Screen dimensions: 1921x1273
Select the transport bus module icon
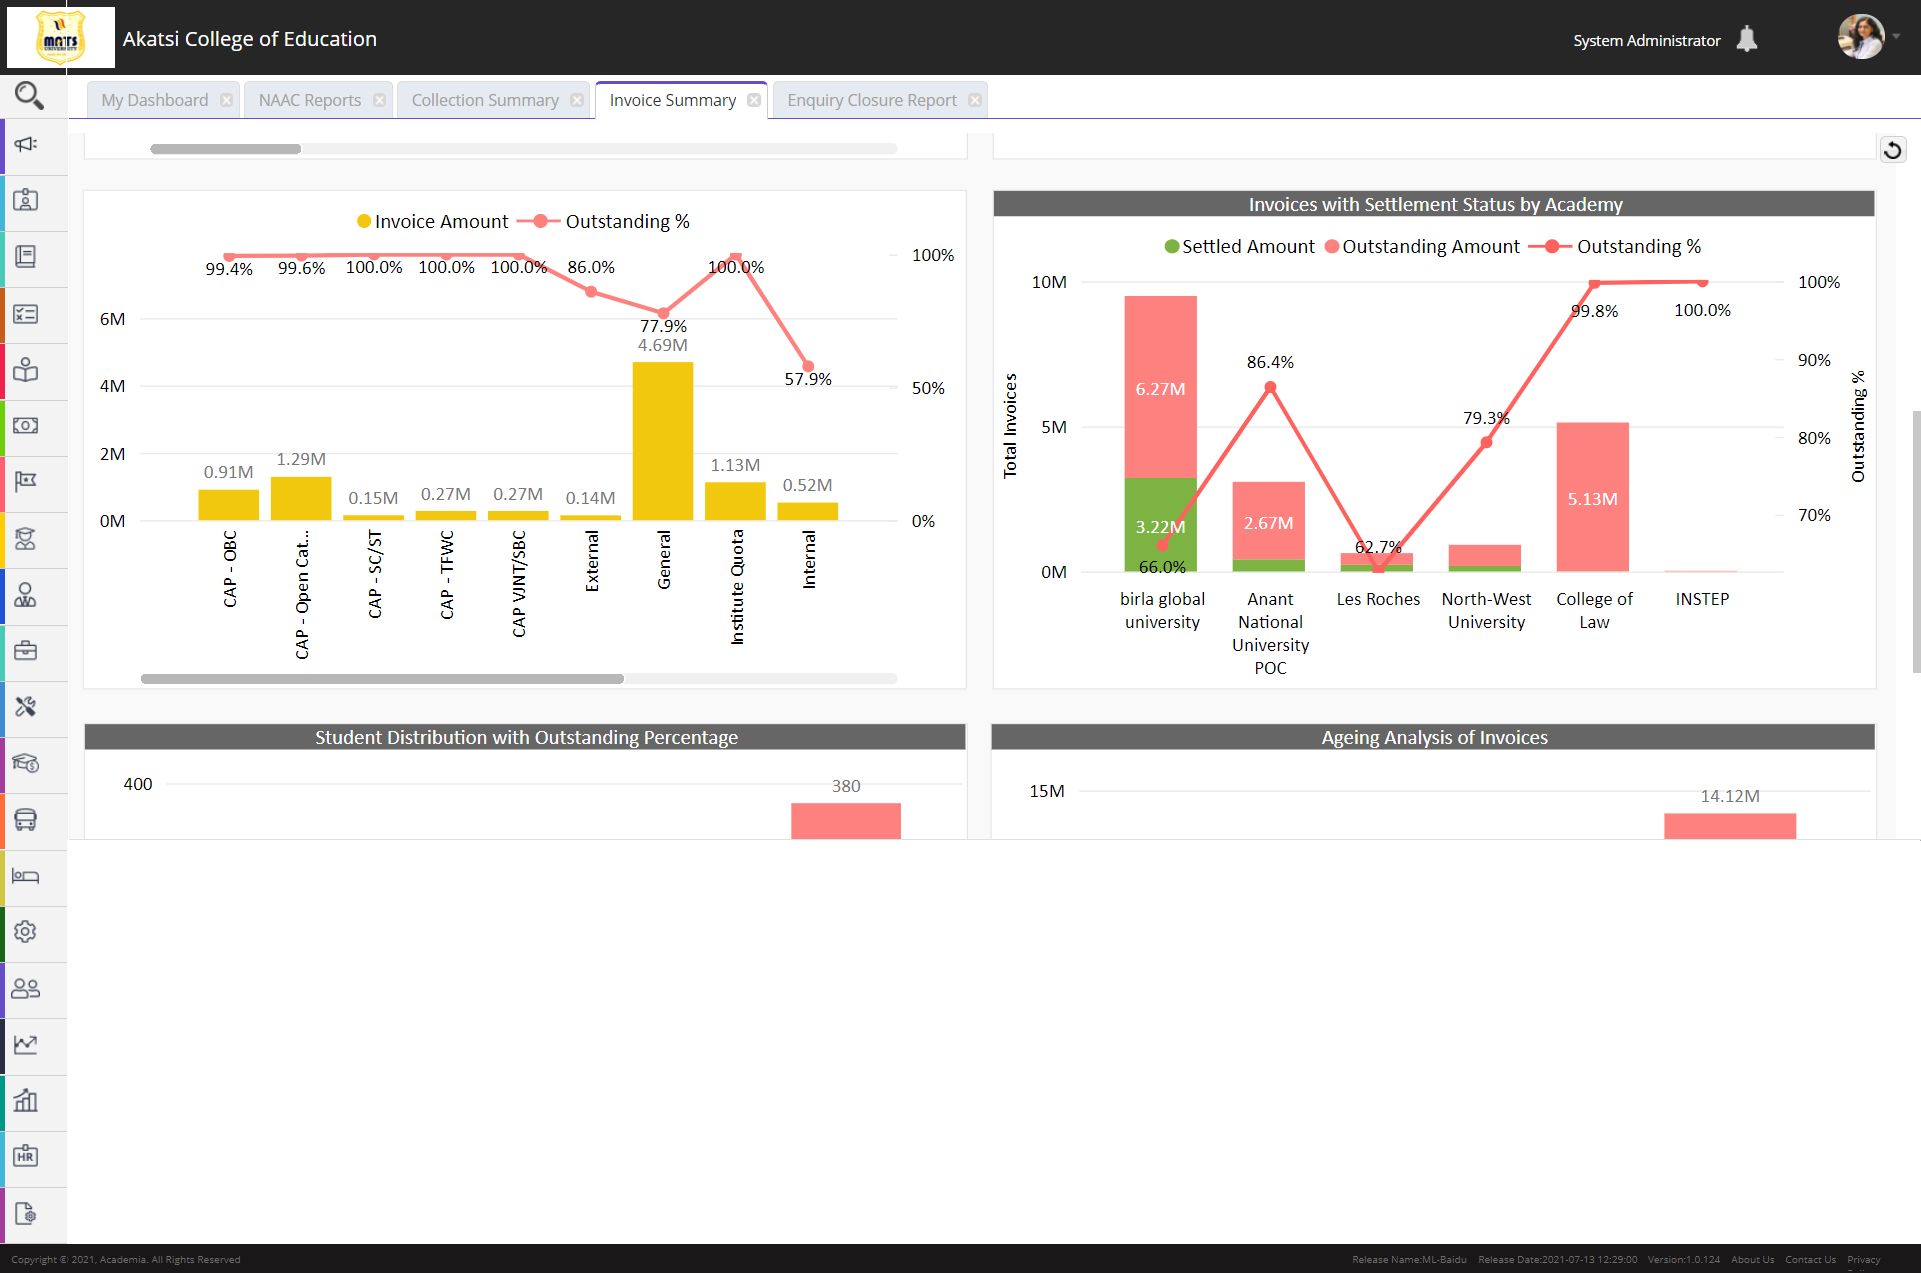pos(27,821)
